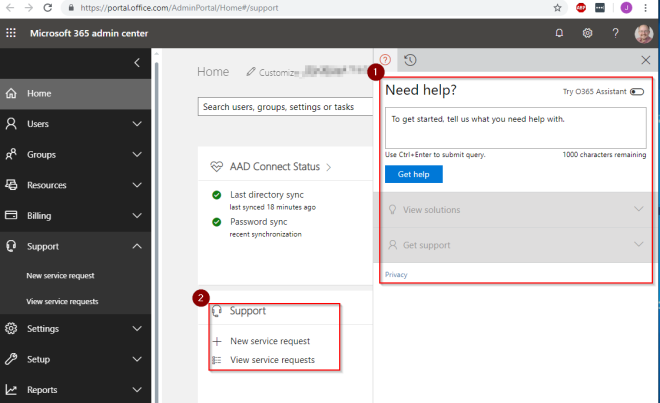The width and height of the screenshot is (660, 403).
Task: Open Setup in sidebar
Action: (75, 359)
